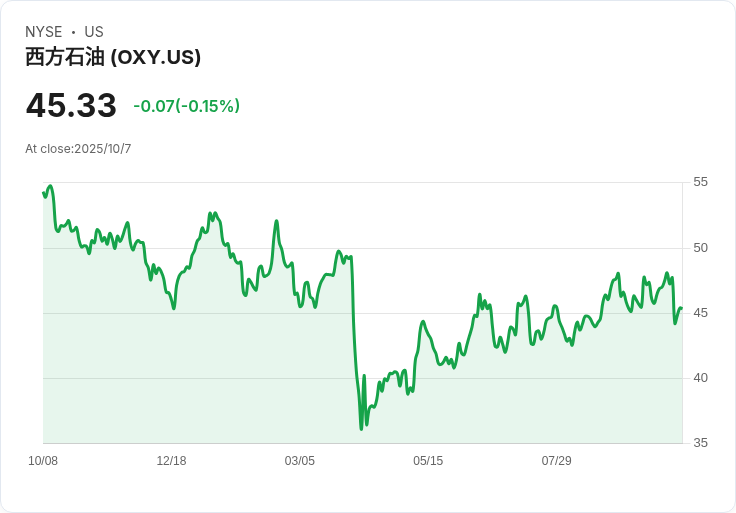Select the 05/15 date on the x-axis

(428, 461)
